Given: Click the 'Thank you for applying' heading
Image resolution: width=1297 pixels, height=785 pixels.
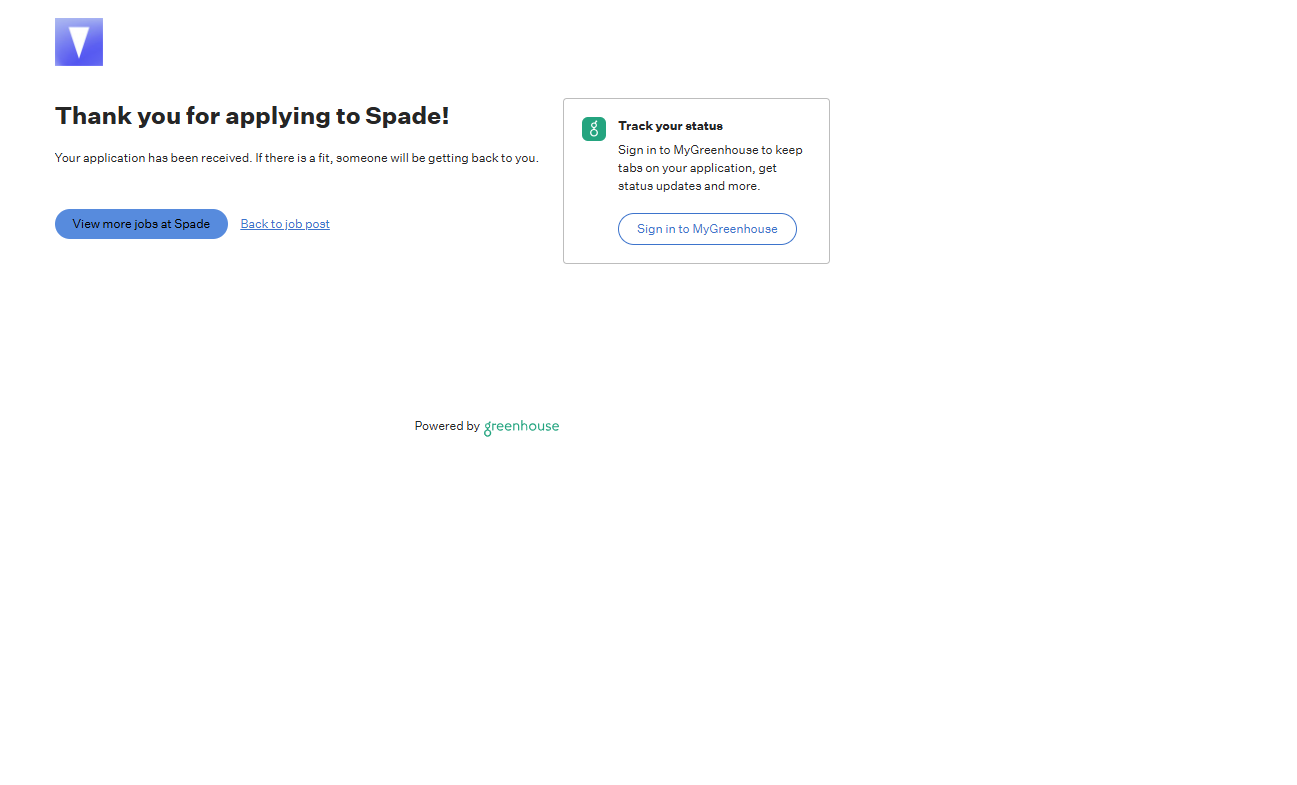Looking at the screenshot, I should tap(252, 116).
